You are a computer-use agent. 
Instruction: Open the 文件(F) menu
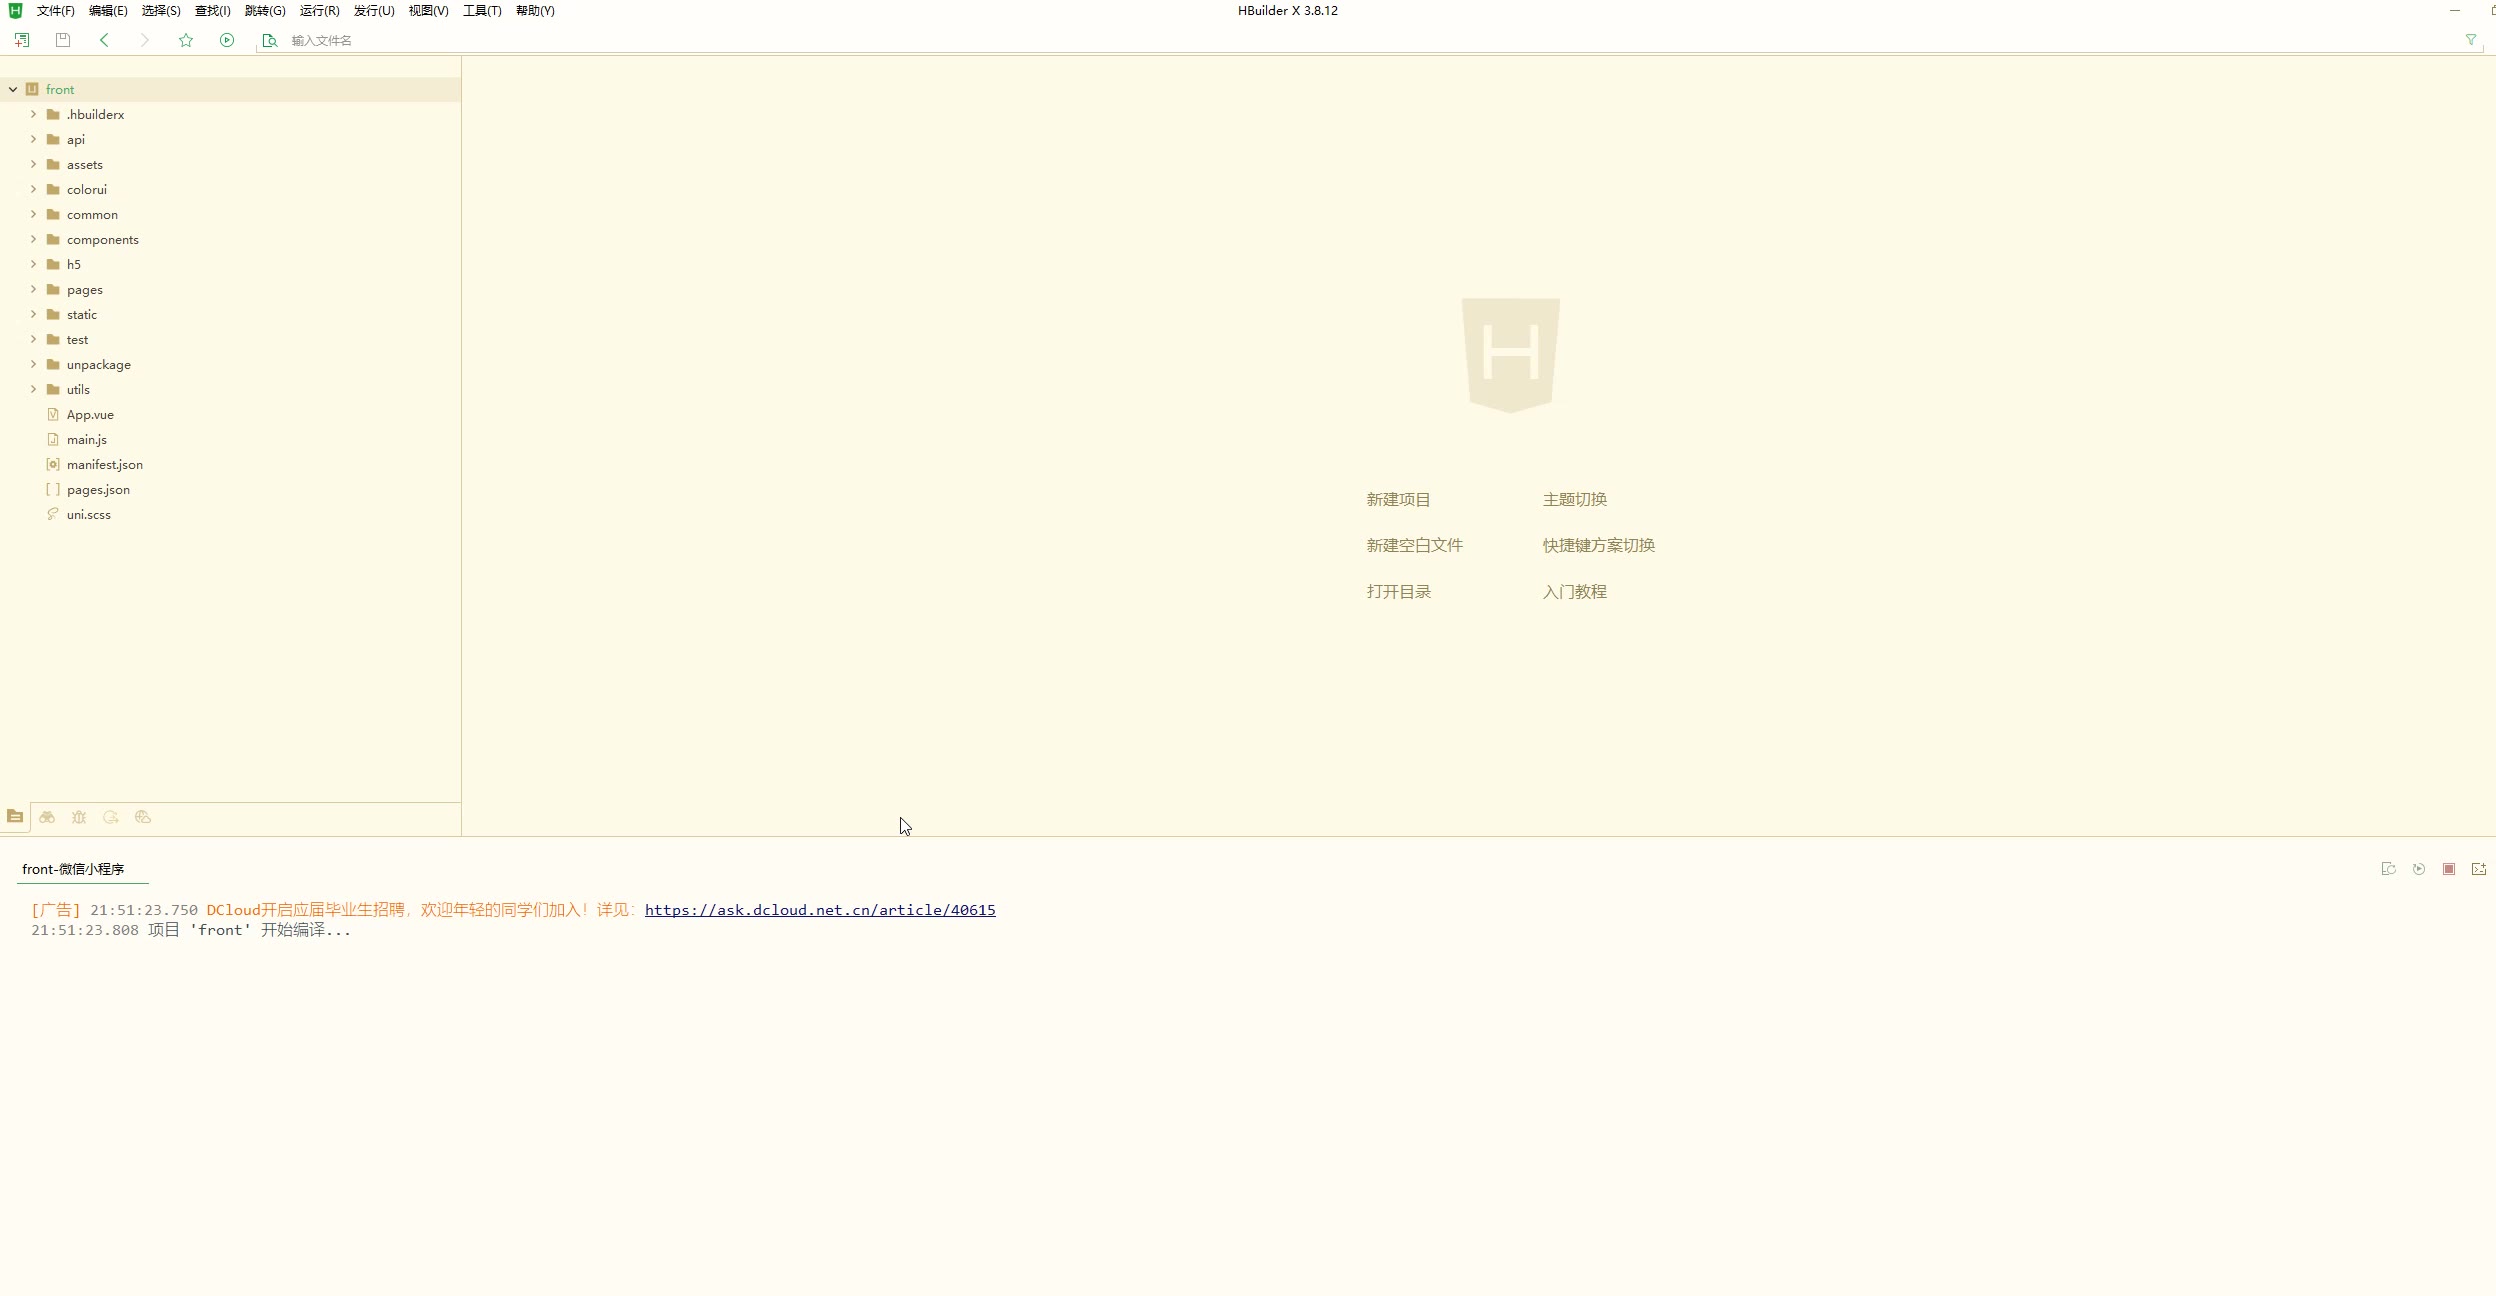click(56, 11)
